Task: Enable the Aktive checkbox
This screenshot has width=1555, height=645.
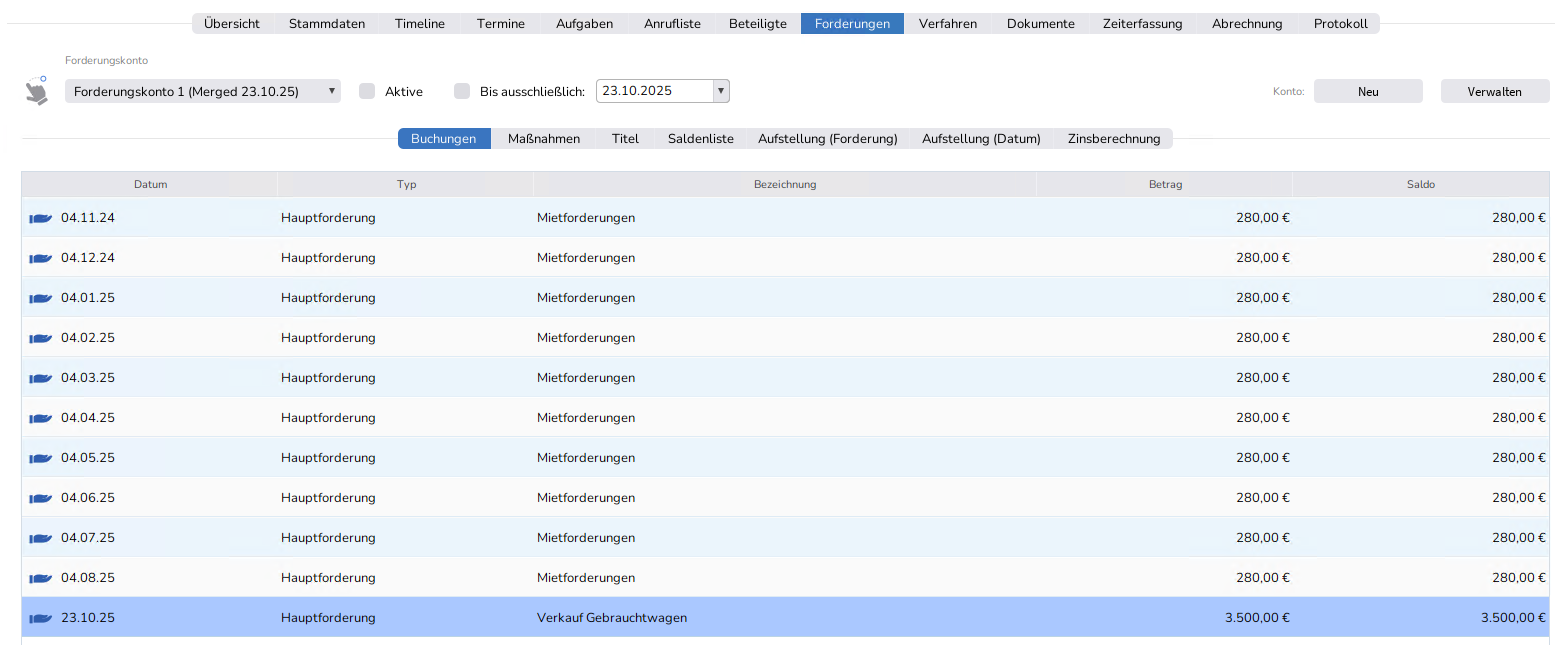Action: tap(367, 91)
